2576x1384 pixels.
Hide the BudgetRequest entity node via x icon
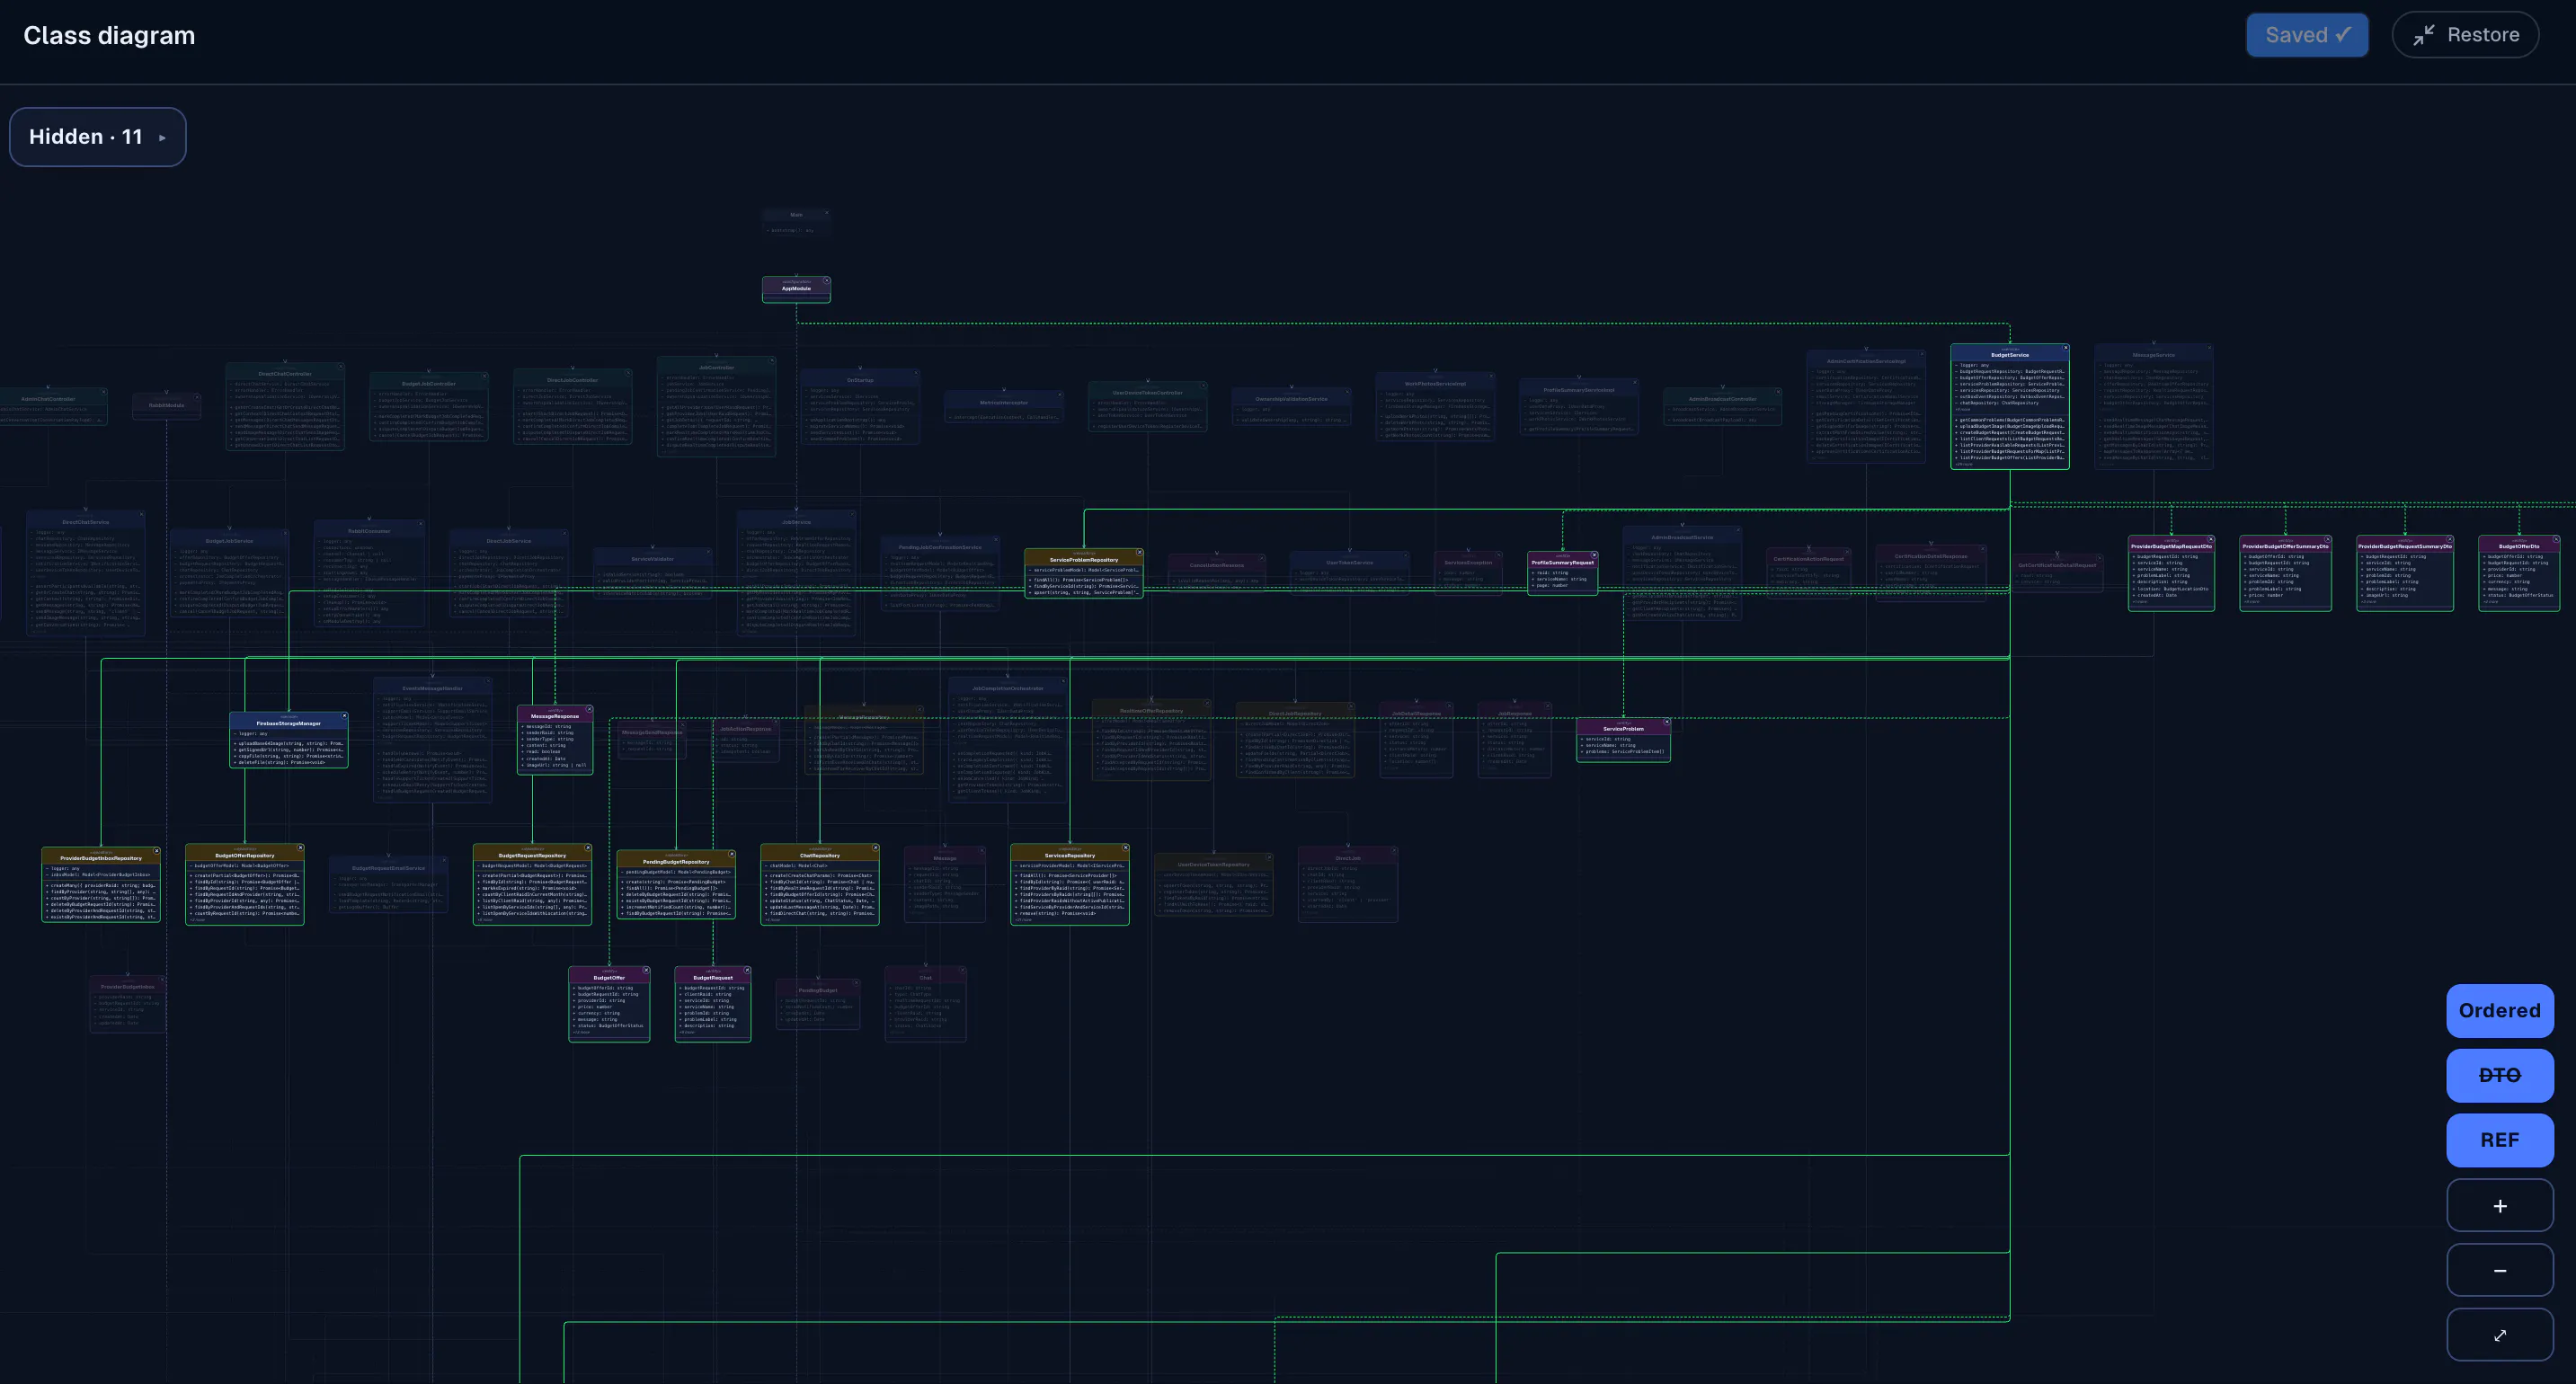(747, 970)
